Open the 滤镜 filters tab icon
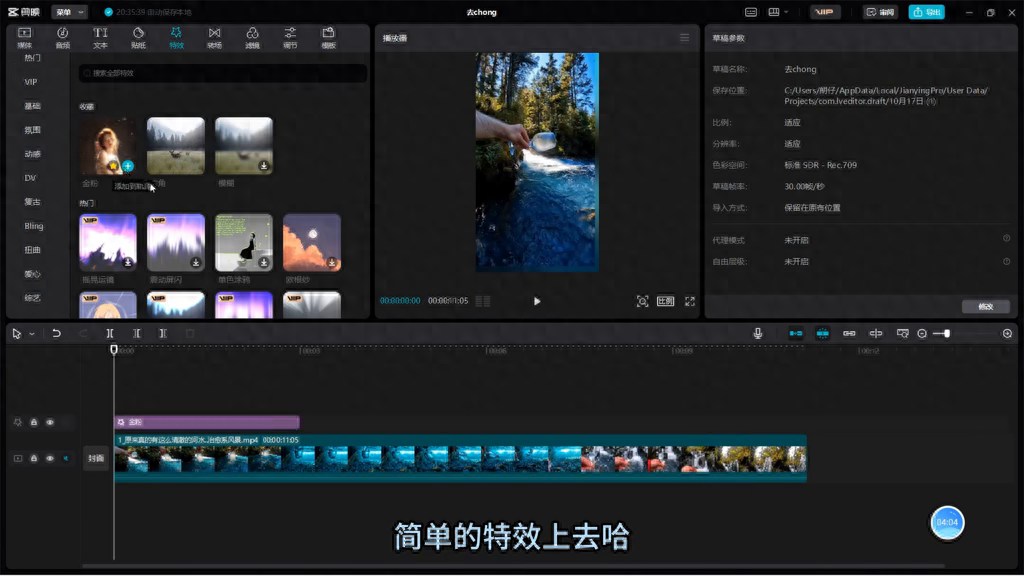This screenshot has height=576, width=1024. coord(252,33)
